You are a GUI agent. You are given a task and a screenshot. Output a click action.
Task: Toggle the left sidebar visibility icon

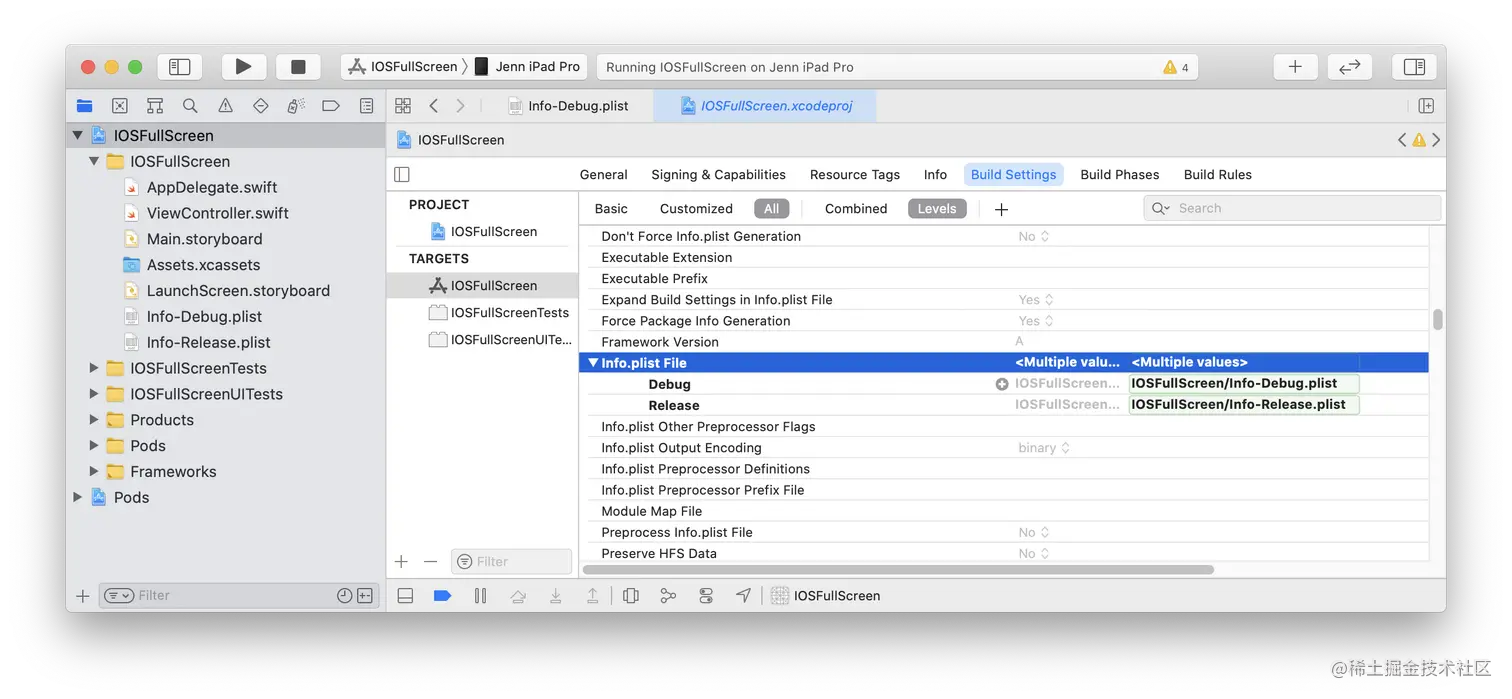tap(180, 66)
